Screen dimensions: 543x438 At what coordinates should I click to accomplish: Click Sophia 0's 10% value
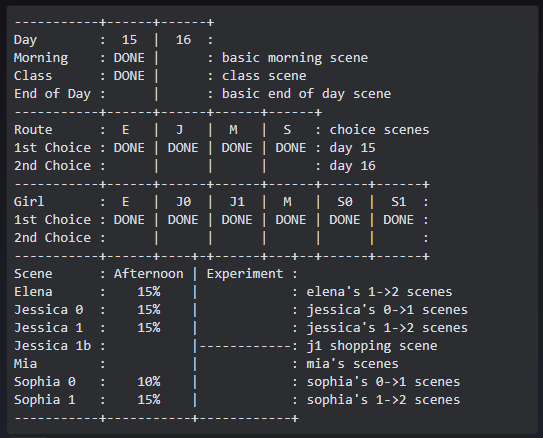(149, 382)
